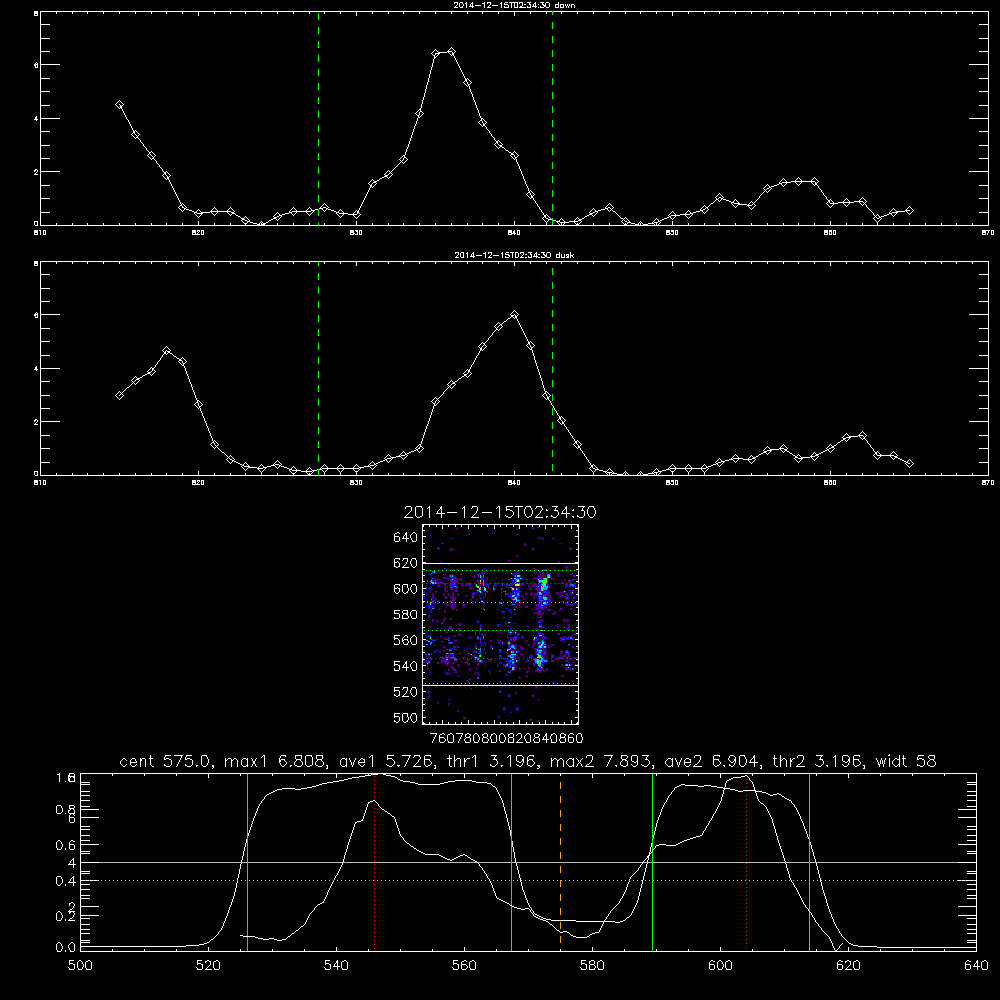Click the highest peak diamond in the dusk plot
This screenshot has height=1000, width=1000.
(x=515, y=314)
